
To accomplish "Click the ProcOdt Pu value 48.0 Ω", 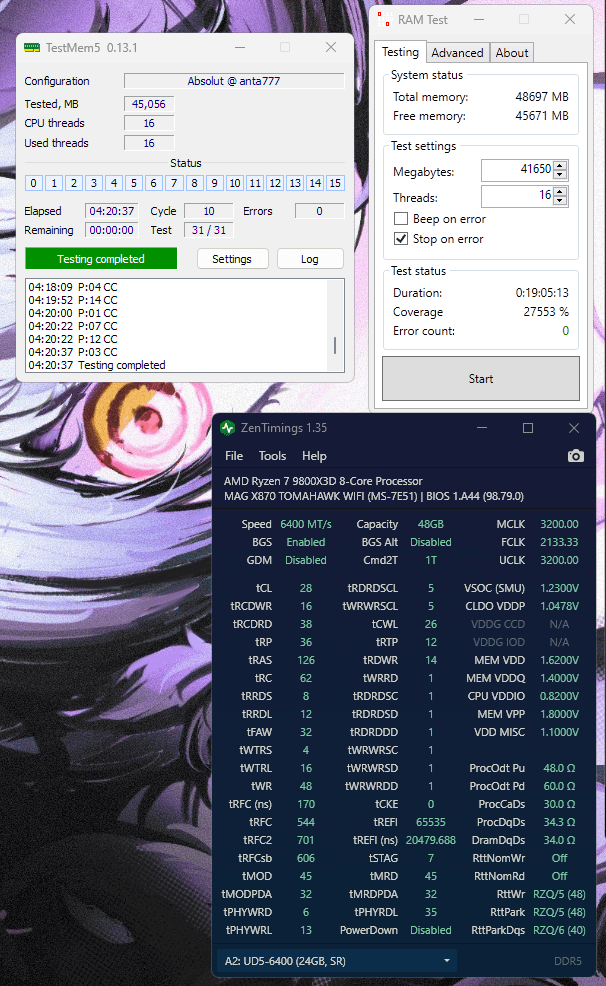I will coord(559,768).
